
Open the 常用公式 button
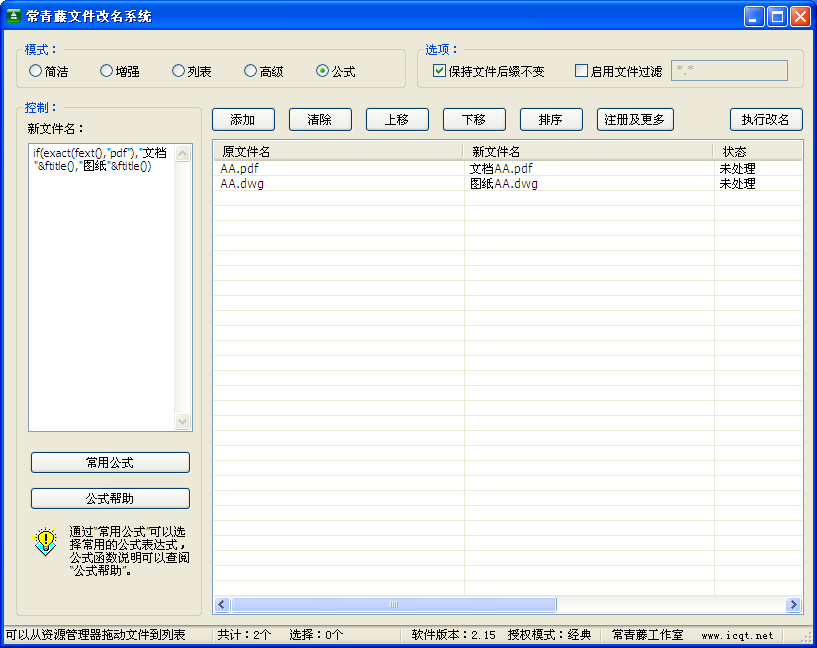[x=110, y=463]
